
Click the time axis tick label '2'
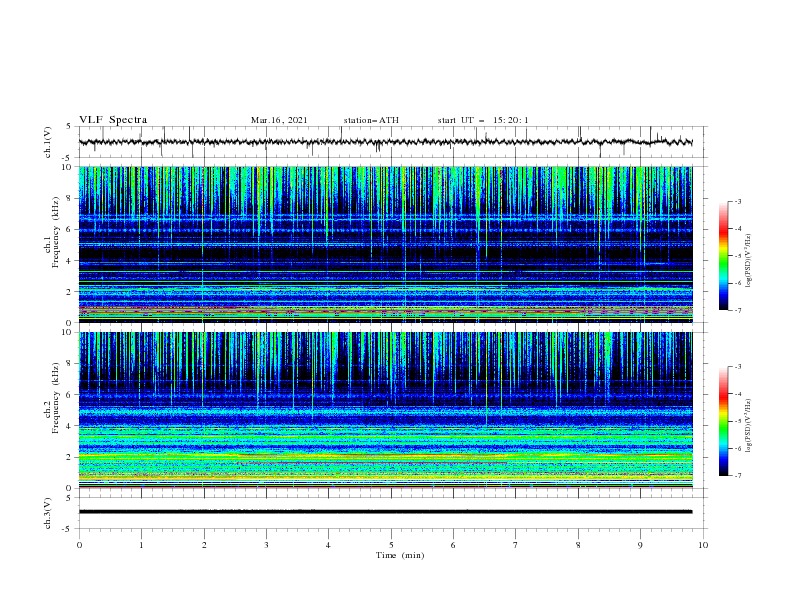[x=204, y=545]
